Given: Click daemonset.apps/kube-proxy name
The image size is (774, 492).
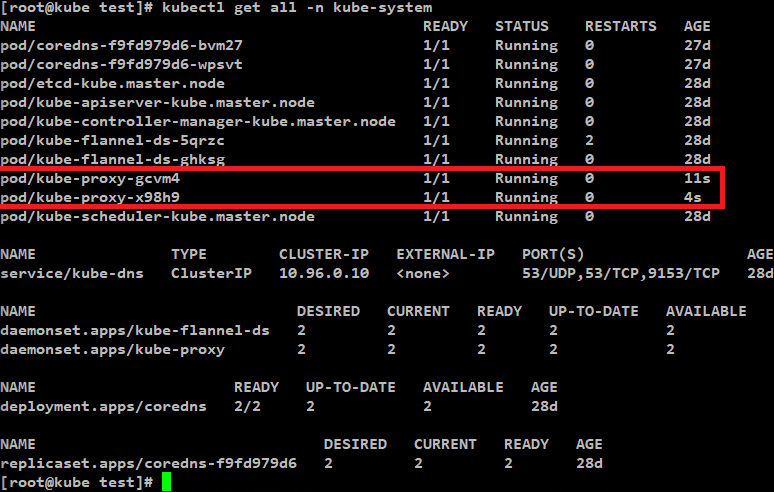Looking at the screenshot, I should [113, 349].
